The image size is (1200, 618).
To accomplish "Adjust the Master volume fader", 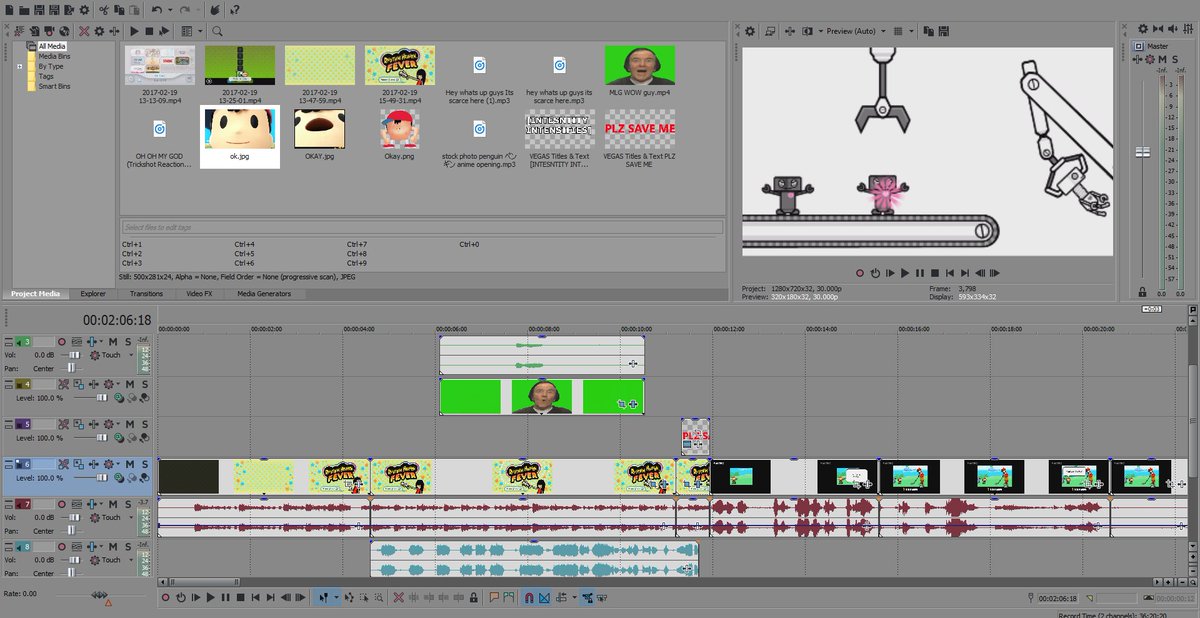I will (x=1142, y=152).
